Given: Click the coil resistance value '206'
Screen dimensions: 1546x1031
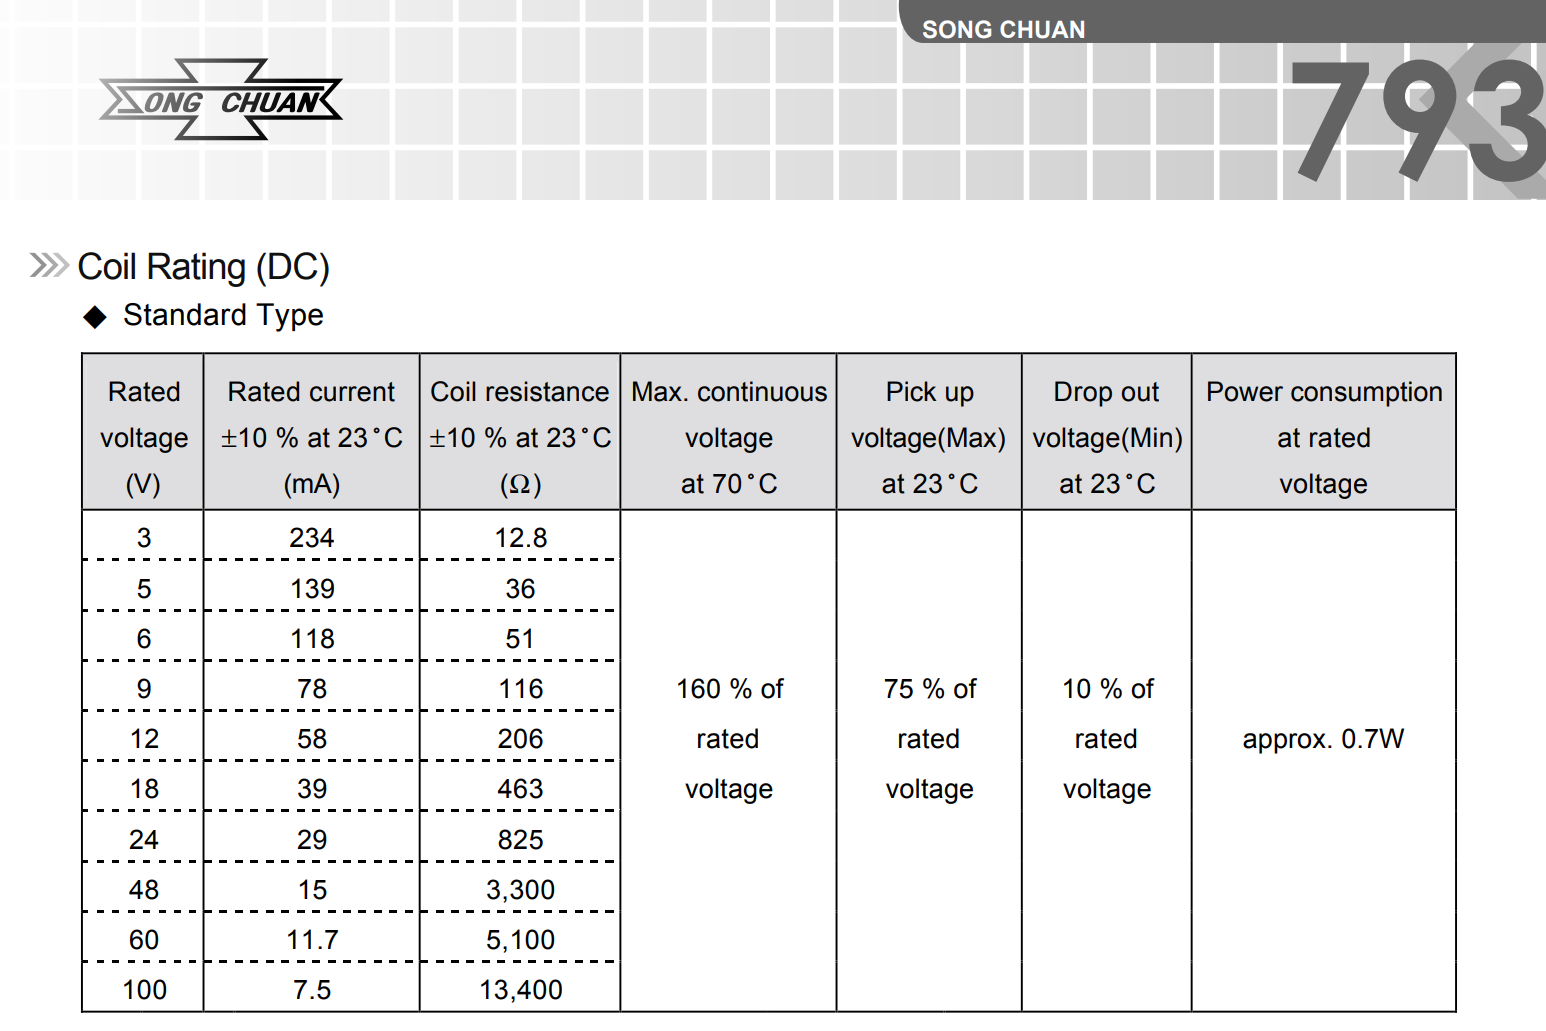Looking at the screenshot, I should point(521,739).
